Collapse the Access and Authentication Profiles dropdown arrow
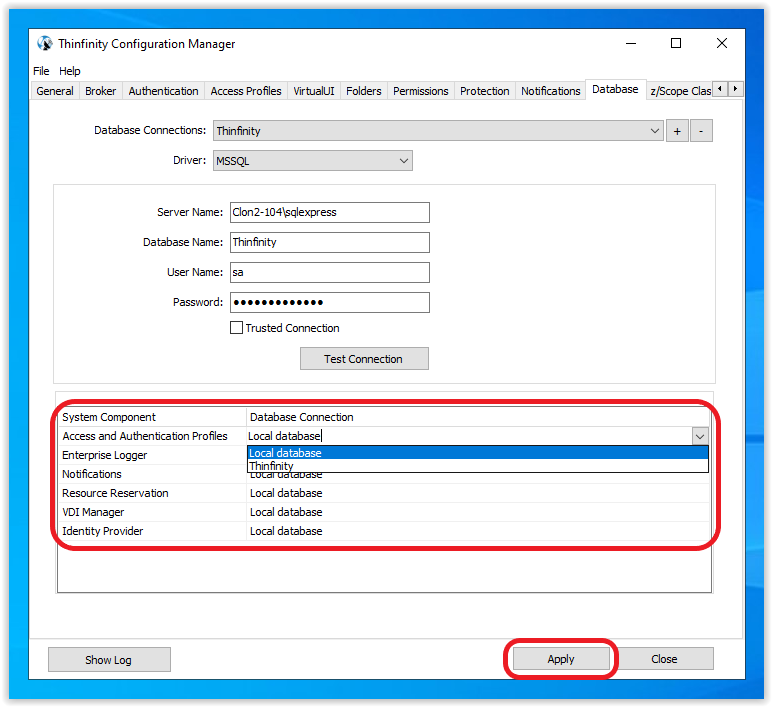This screenshot has height=707, width=772. [x=700, y=436]
